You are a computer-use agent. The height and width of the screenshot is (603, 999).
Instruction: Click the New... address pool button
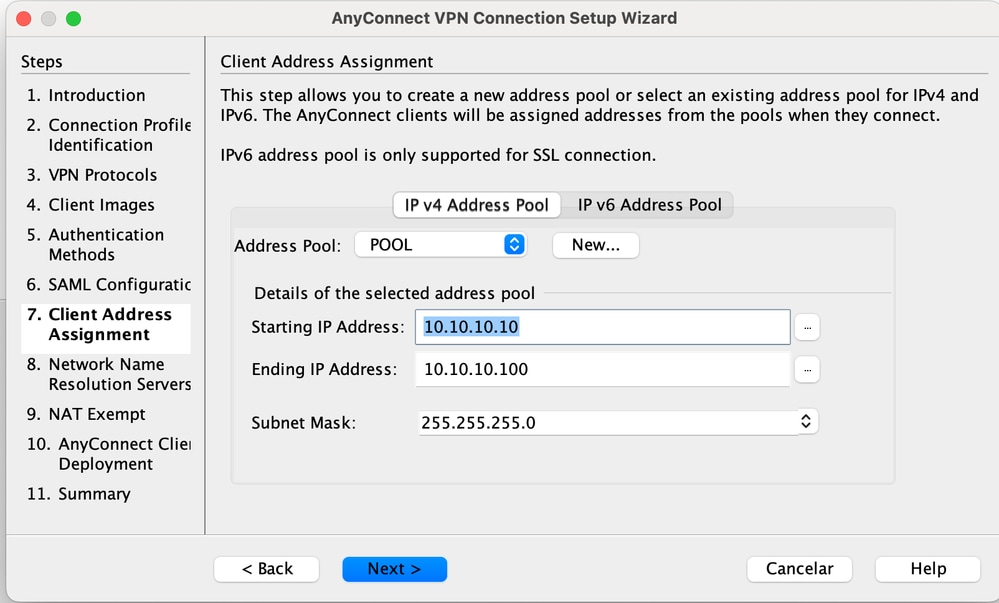pyautogui.click(x=595, y=245)
